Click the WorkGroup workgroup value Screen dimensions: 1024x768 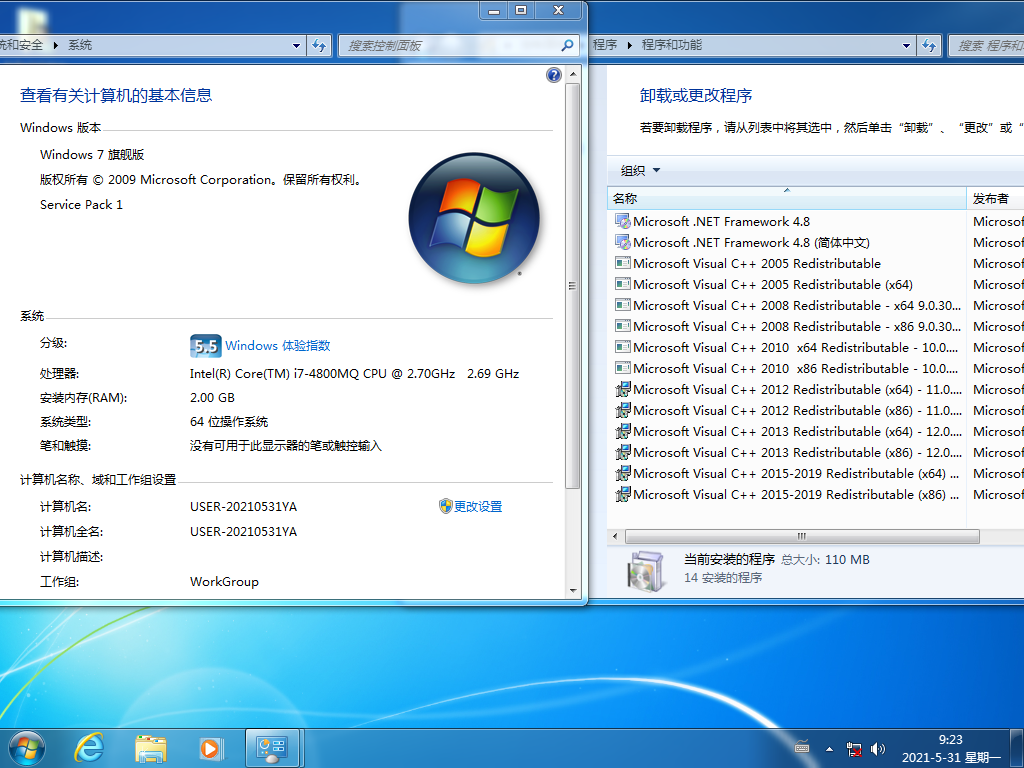[224, 581]
